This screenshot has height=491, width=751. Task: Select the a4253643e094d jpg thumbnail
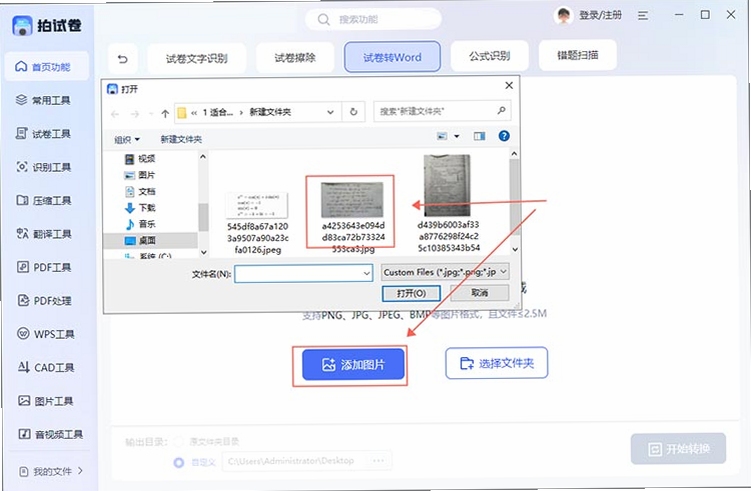pos(353,200)
